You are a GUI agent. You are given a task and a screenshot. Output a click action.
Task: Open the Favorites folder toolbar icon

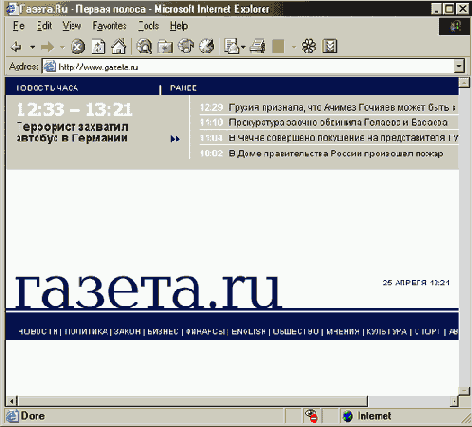(165, 47)
